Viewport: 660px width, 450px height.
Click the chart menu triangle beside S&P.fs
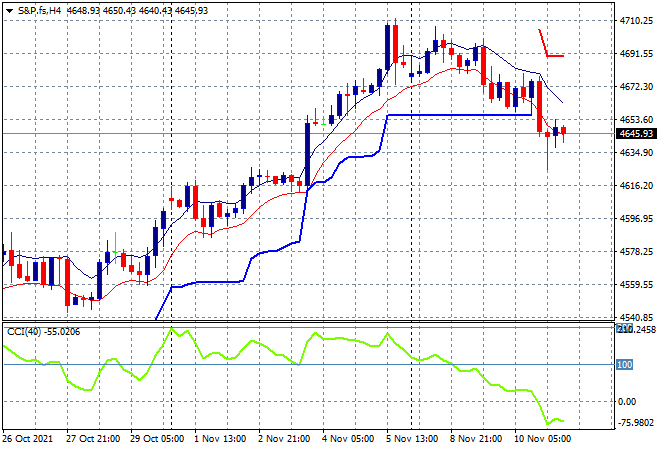tap(9, 11)
